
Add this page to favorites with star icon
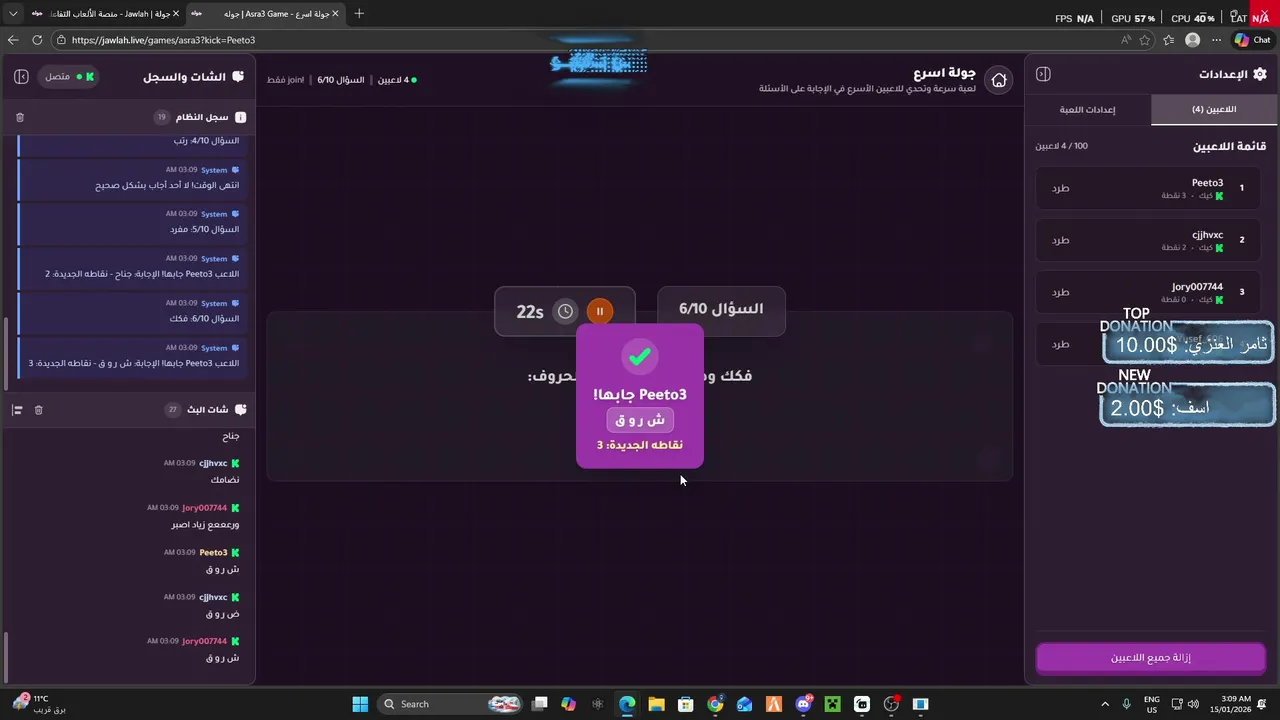point(1145,40)
